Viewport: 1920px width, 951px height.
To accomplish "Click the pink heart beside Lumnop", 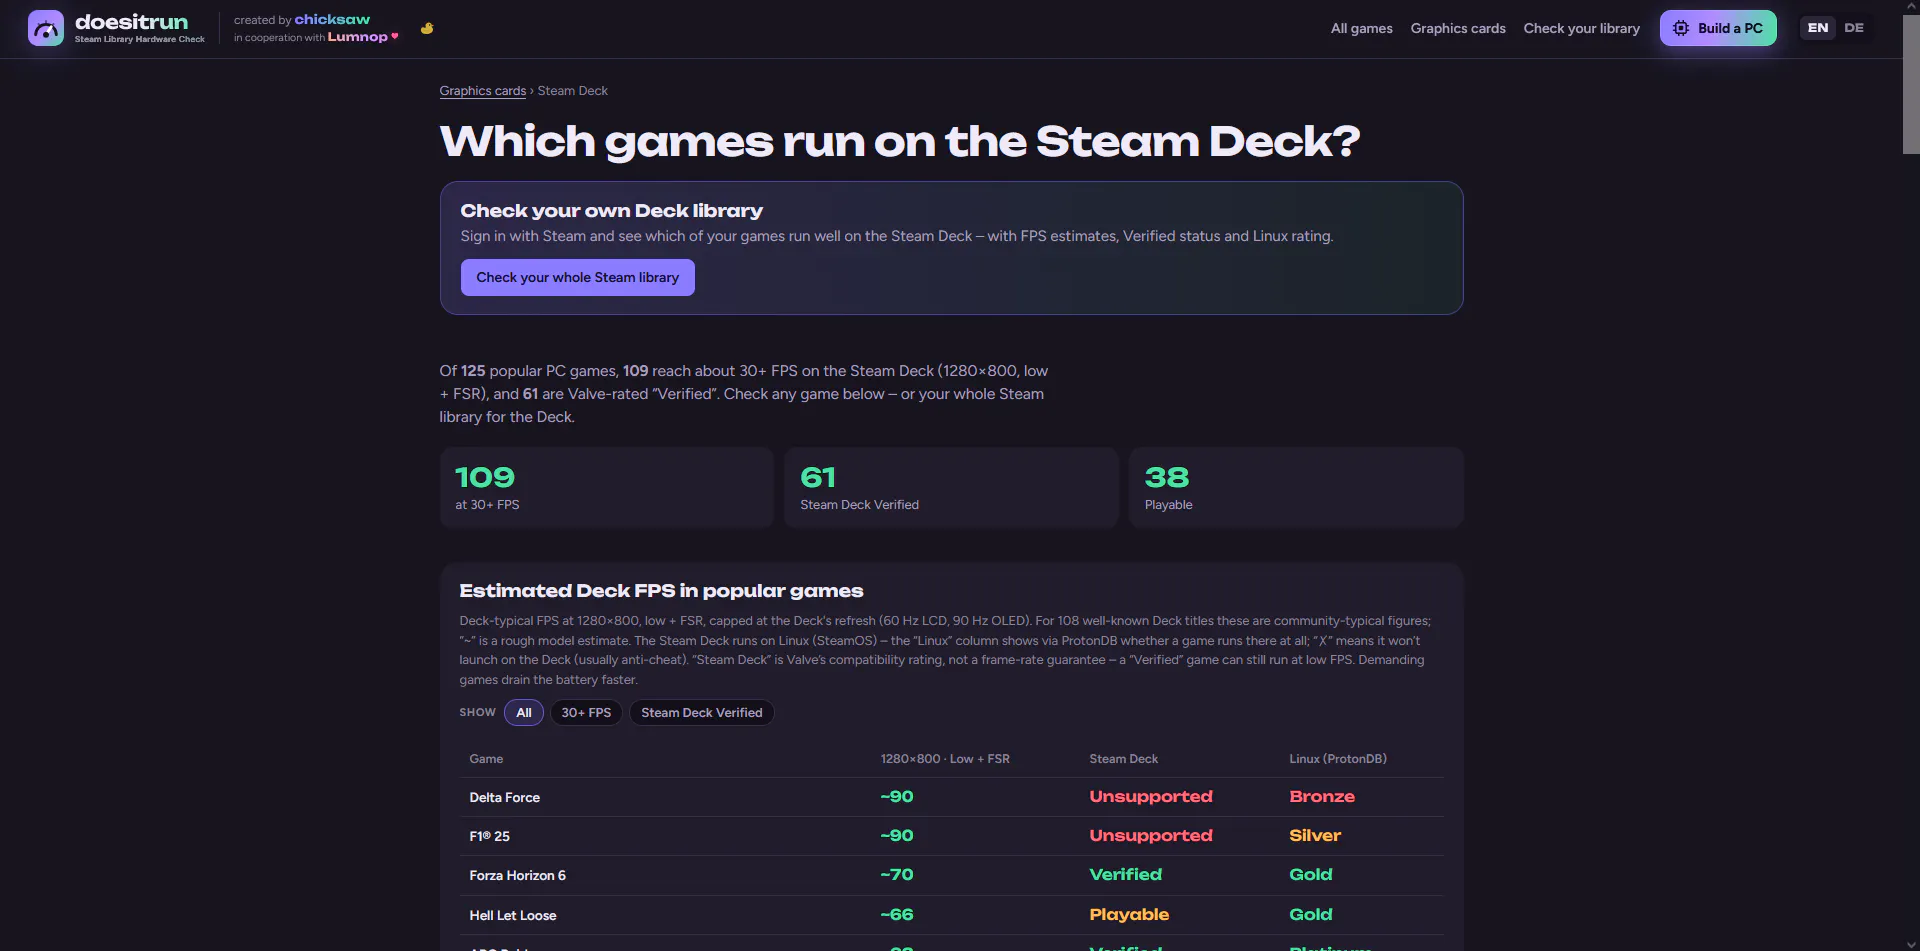I will (395, 36).
